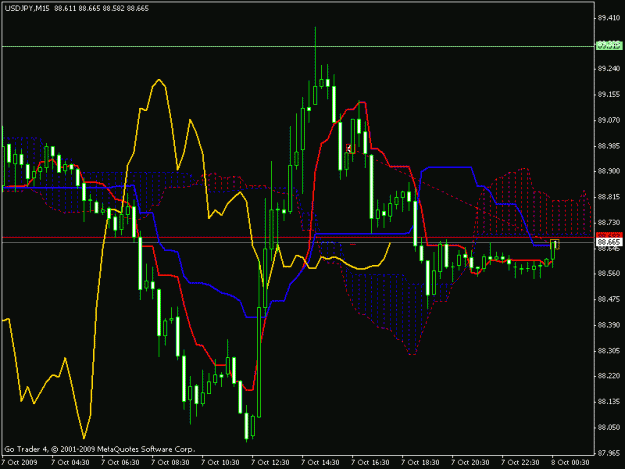Click the red price tag above 88.665
Image resolution: width=625 pixels, height=469 pixels.
tap(609, 235)
